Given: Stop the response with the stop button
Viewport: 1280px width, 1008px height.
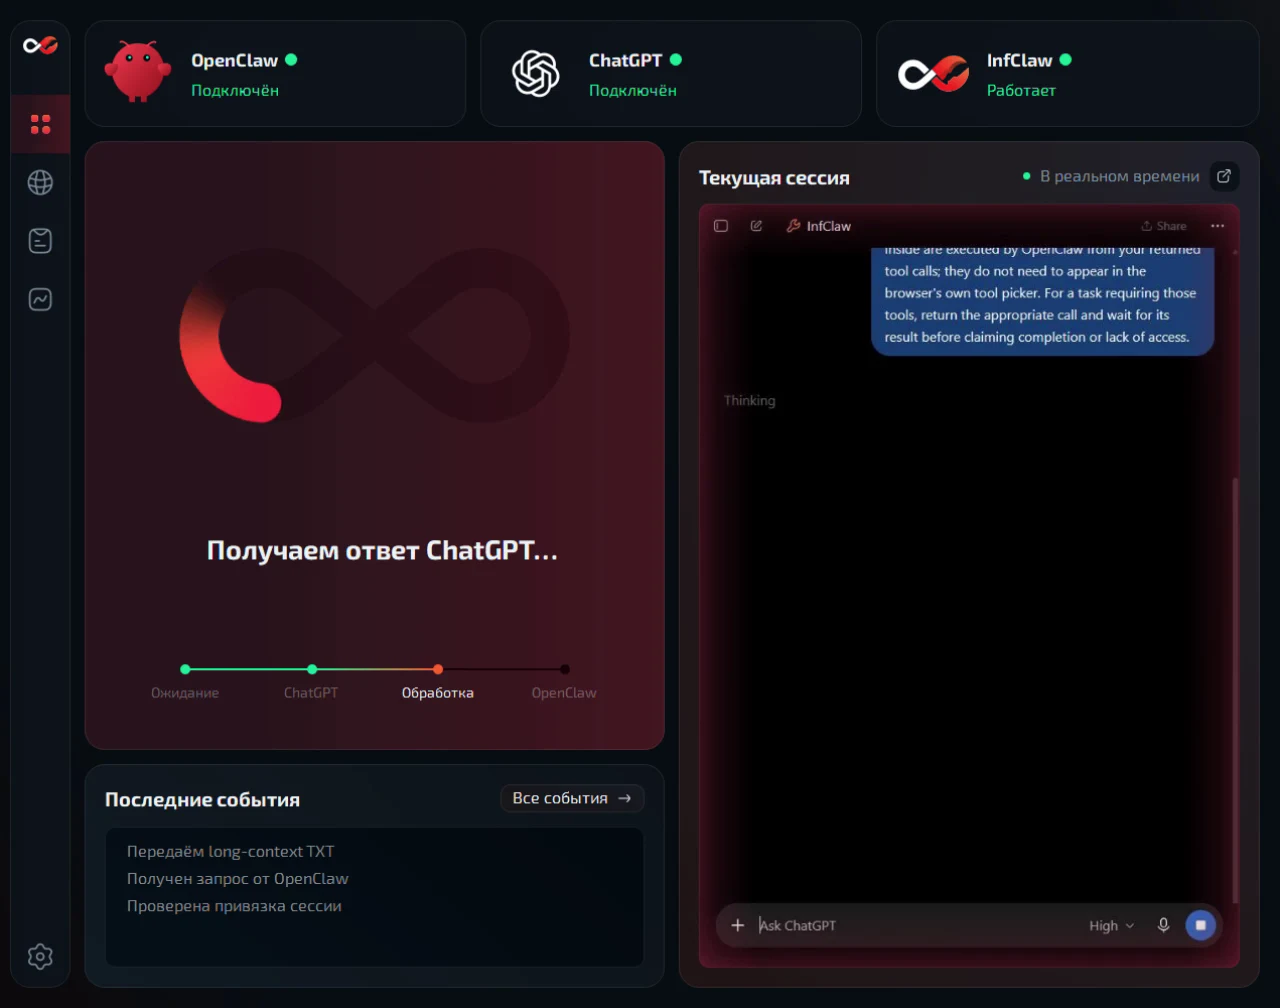Looking at the screenshot, I should 1200,925.
